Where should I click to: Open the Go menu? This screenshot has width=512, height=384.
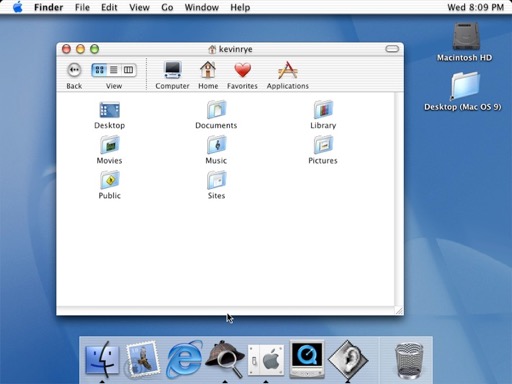tap(167, 7)
